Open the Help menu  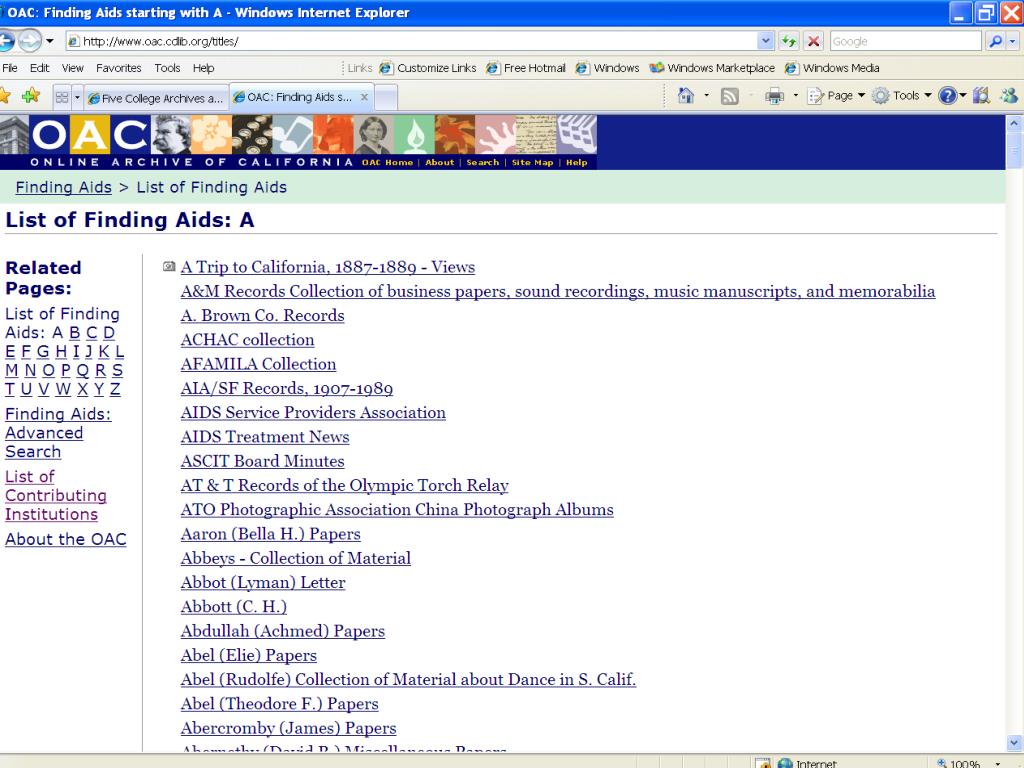[203, 68]
